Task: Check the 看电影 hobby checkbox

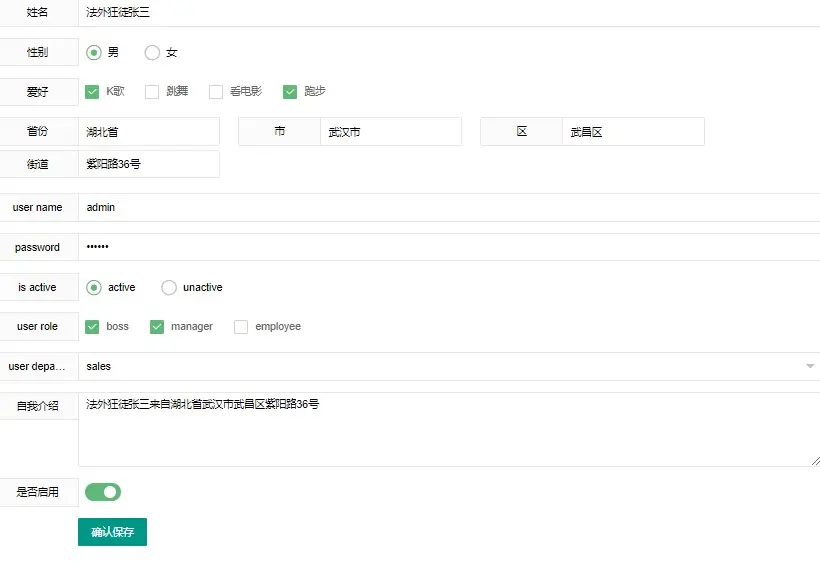Action: (x=216, y=92)
